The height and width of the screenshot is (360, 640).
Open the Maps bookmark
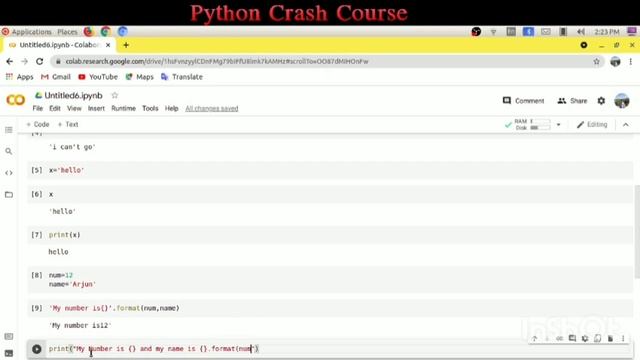tap(140, 77)
